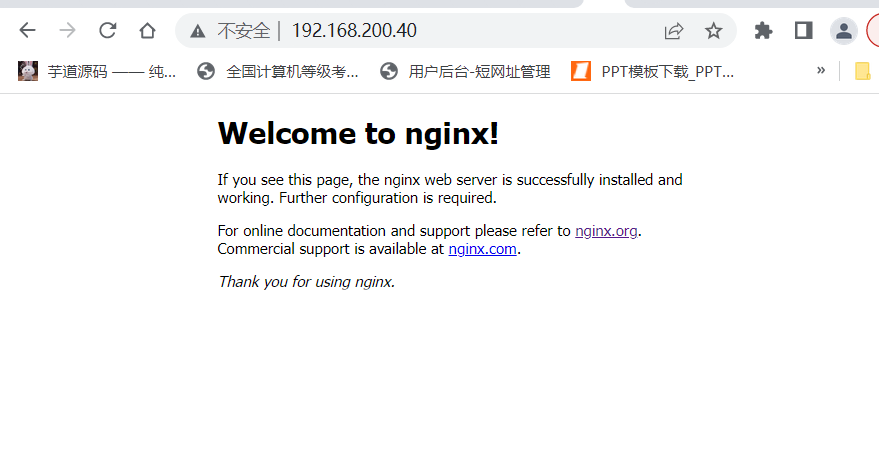This screenshot has height=460, width=879.
Task: Bookmark this page with the star
Action: pyautogui.click(x=714, y=30)
